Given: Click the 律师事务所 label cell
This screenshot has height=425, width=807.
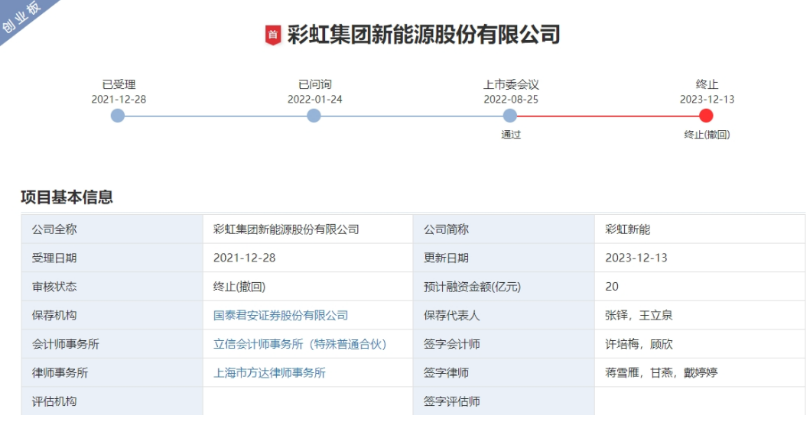Looking at the screenshot, I should [112, 373].
